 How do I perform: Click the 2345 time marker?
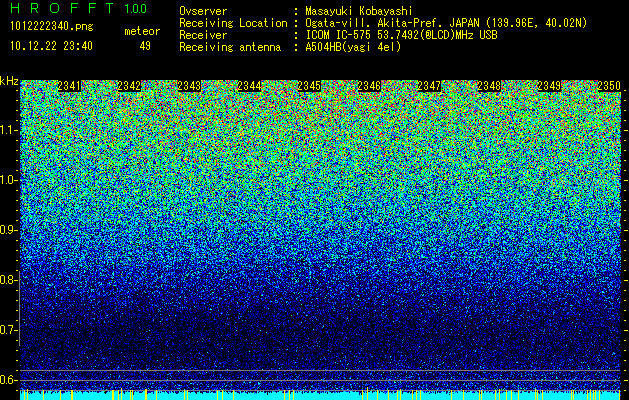click(309, 86)
